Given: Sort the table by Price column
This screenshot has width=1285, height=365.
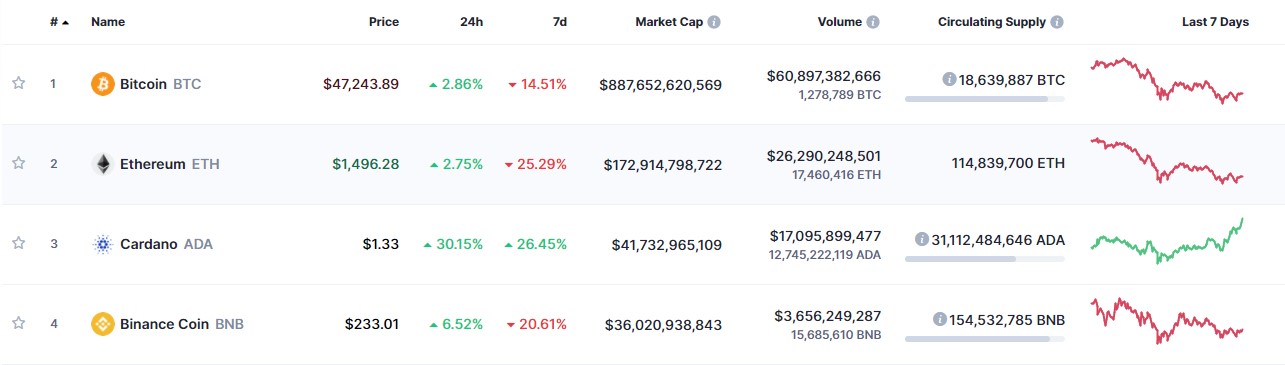Looking at the screenshot, I should pos(383,22).
